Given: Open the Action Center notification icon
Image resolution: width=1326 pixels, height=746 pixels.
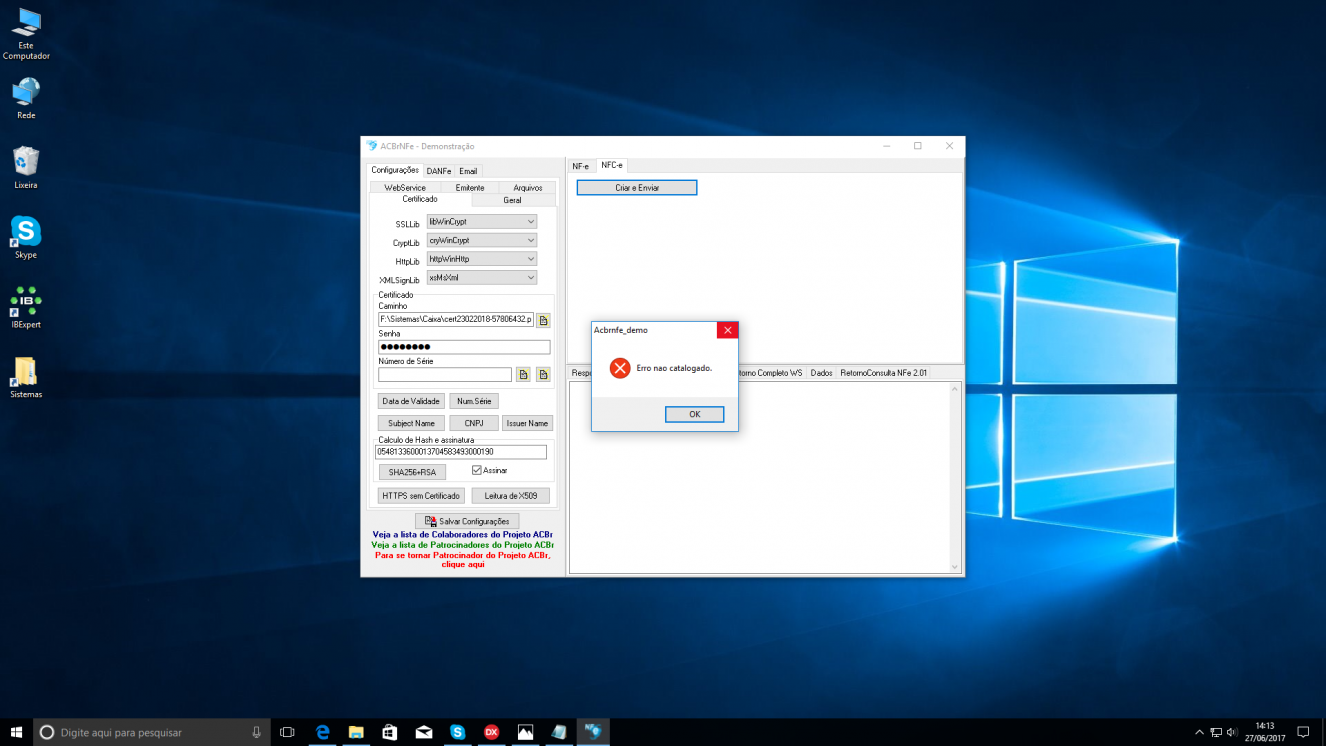Looking at the screenshot, I should click(x=1302, y=732).
